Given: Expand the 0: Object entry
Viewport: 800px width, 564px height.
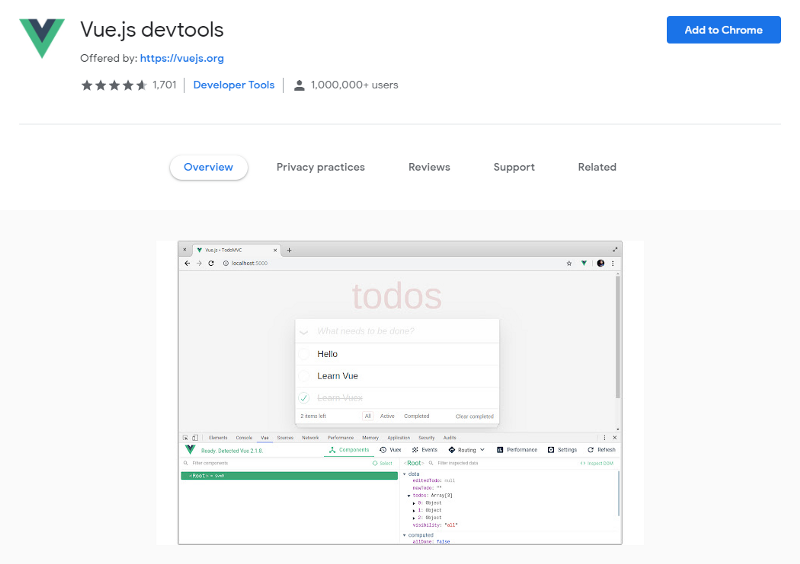Looking at the screenshot, I should 414,503.
